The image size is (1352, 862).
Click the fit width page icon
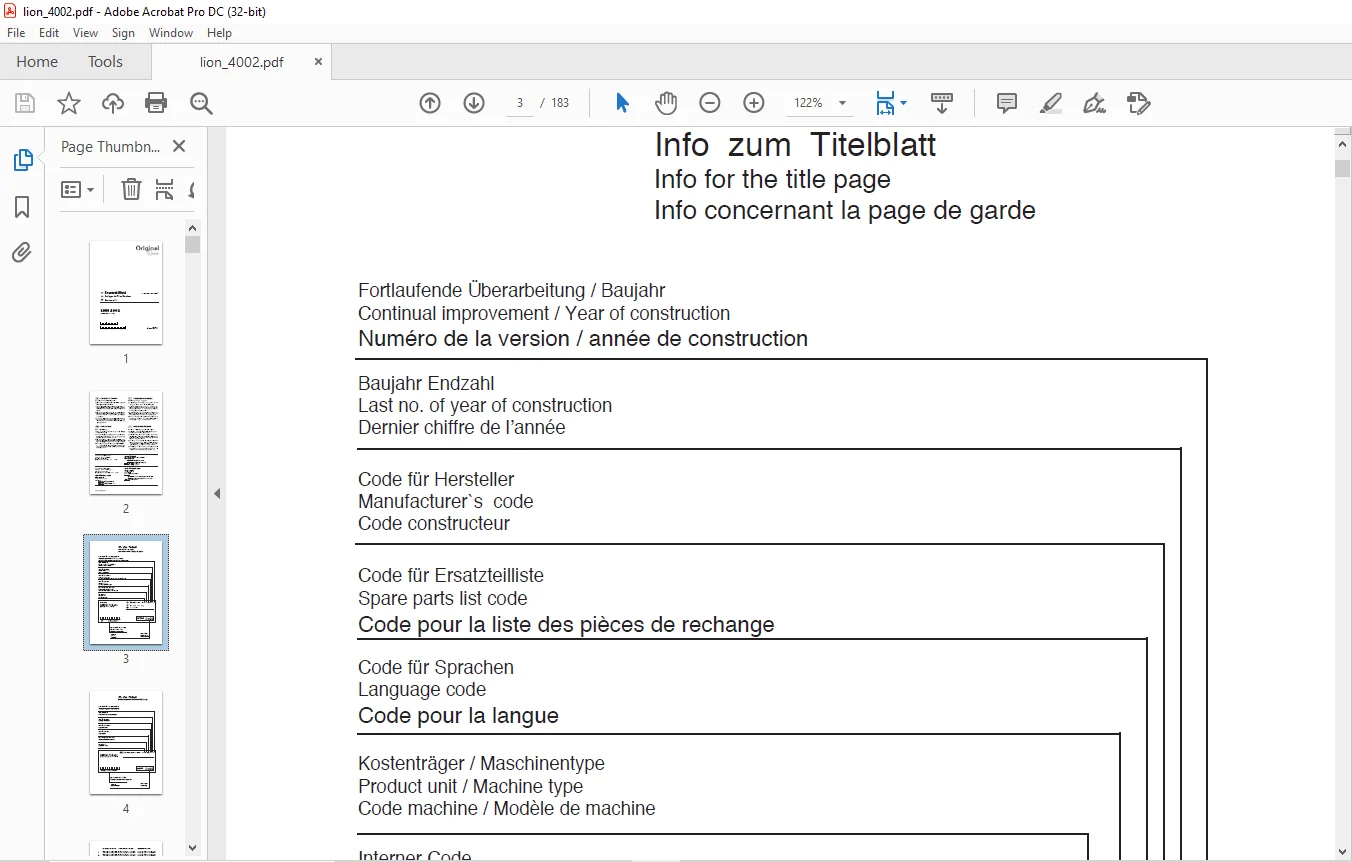(885, 103)
